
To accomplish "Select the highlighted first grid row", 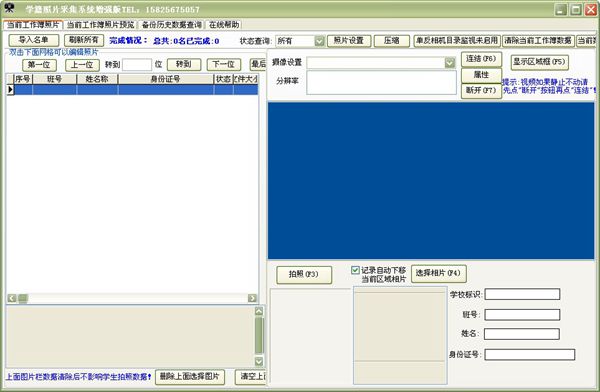I will 136,90.
